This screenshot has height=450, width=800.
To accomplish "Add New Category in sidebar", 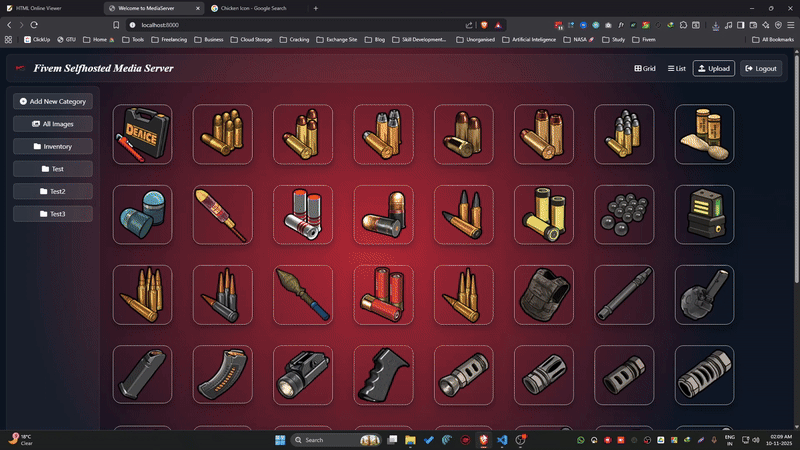I will pos(53,102).
